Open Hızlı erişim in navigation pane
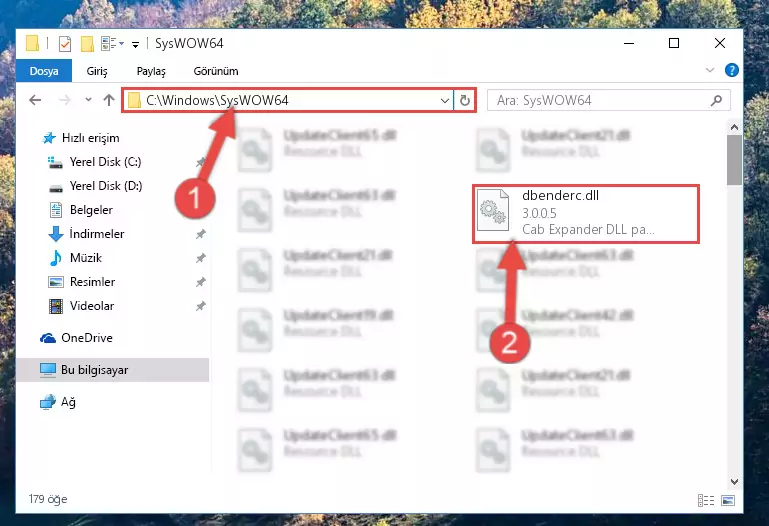The image size is (769, 526). click(91, 138)
